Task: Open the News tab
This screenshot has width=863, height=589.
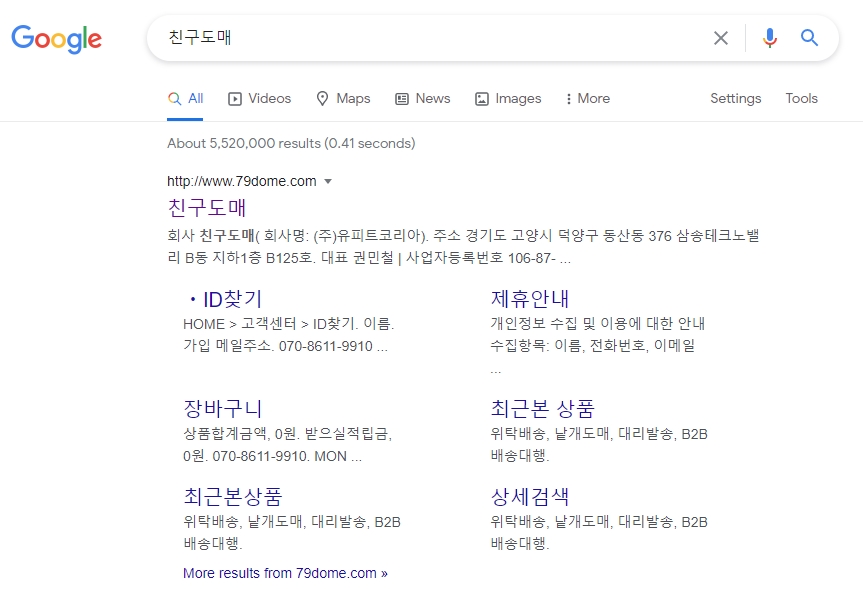Action: tap(423, 99)
